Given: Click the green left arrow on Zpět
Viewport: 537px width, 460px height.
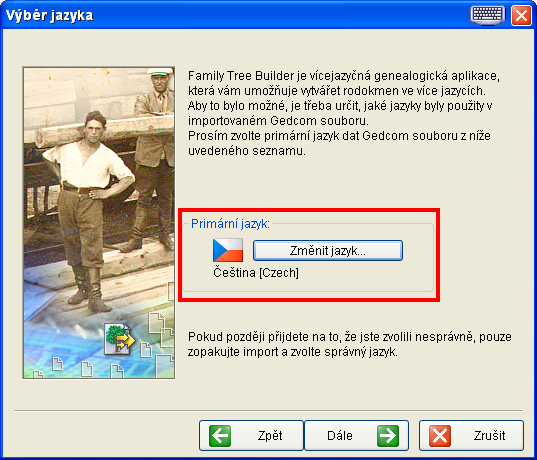Looking at the screenshot, I should pyautogui.click(x=220, y=436).
